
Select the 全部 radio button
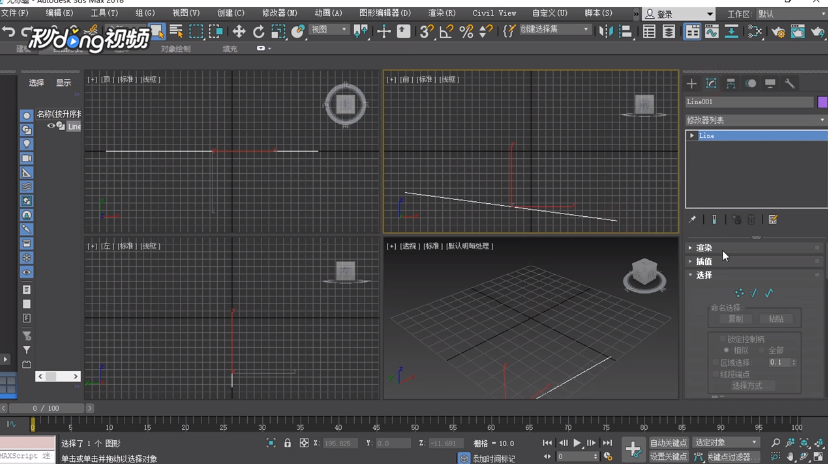pyautogui.click(x=761, y=351)
